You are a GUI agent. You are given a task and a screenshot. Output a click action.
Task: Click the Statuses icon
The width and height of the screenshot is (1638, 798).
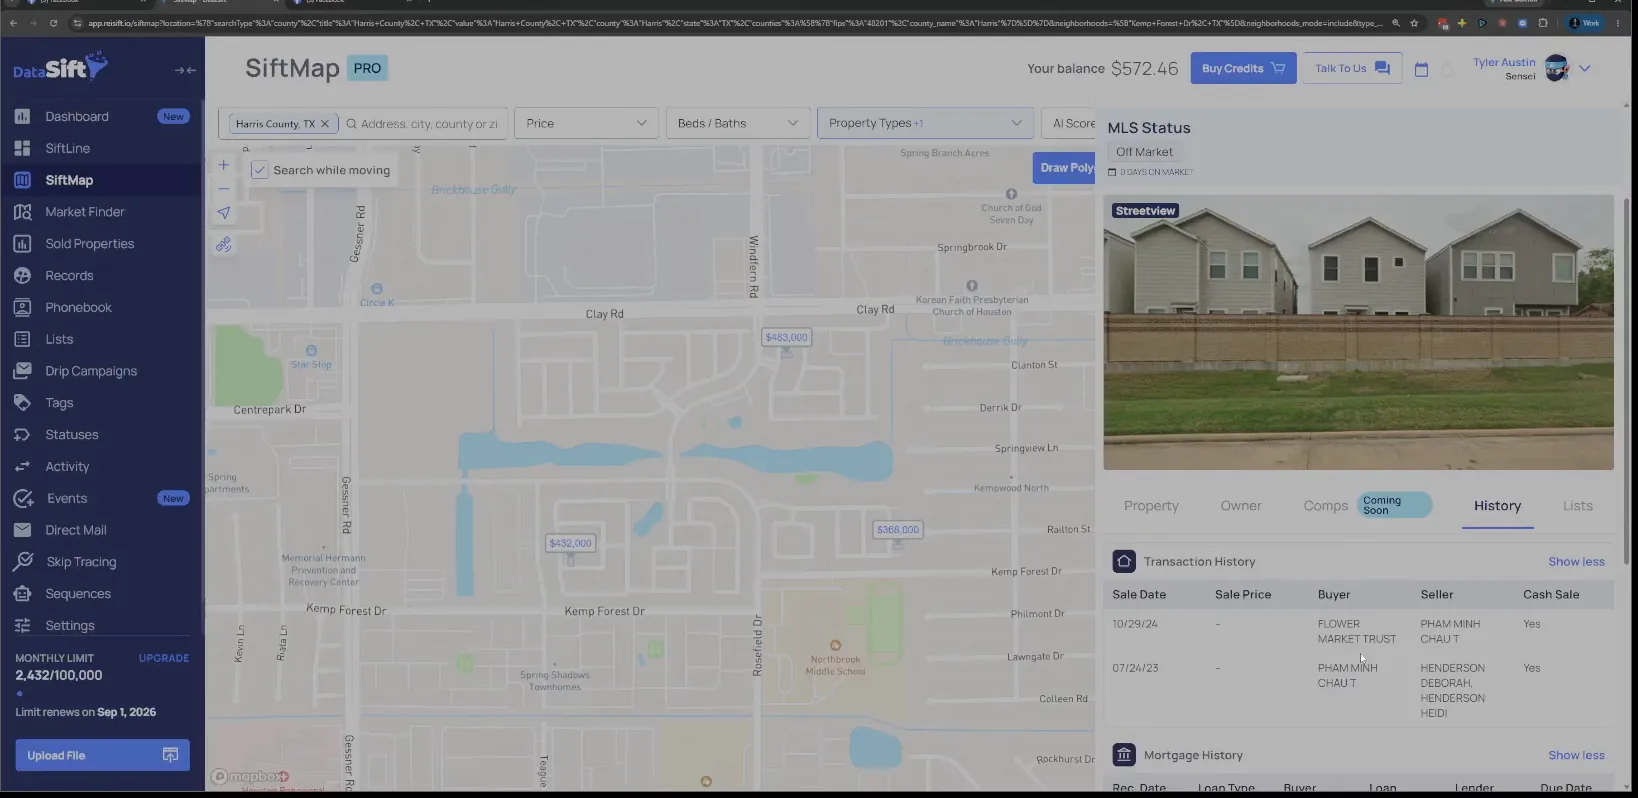click(x=22, y=435)
